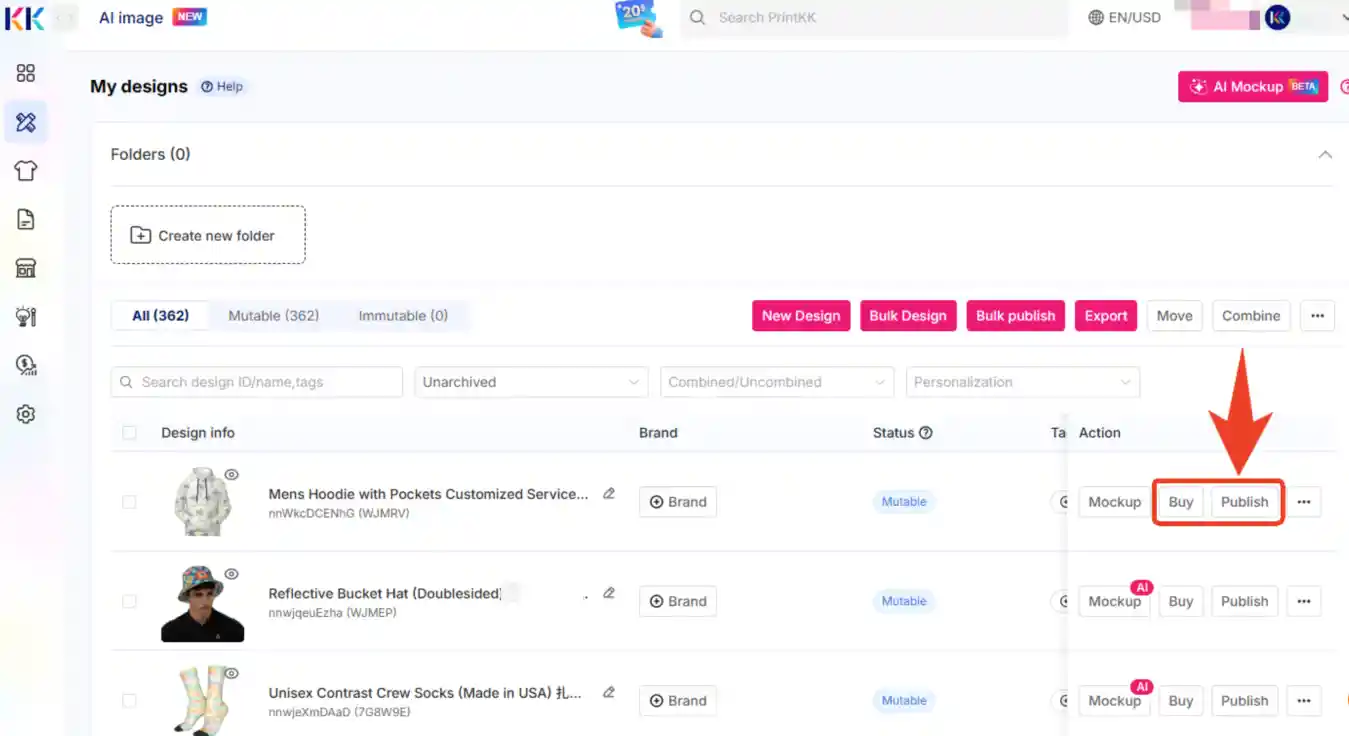Image resolution: width=1349 pixels, height=736 pixels.
Task: Check the select-all designs checkbox
Action: pyautogui.click(x=129, y=433)
